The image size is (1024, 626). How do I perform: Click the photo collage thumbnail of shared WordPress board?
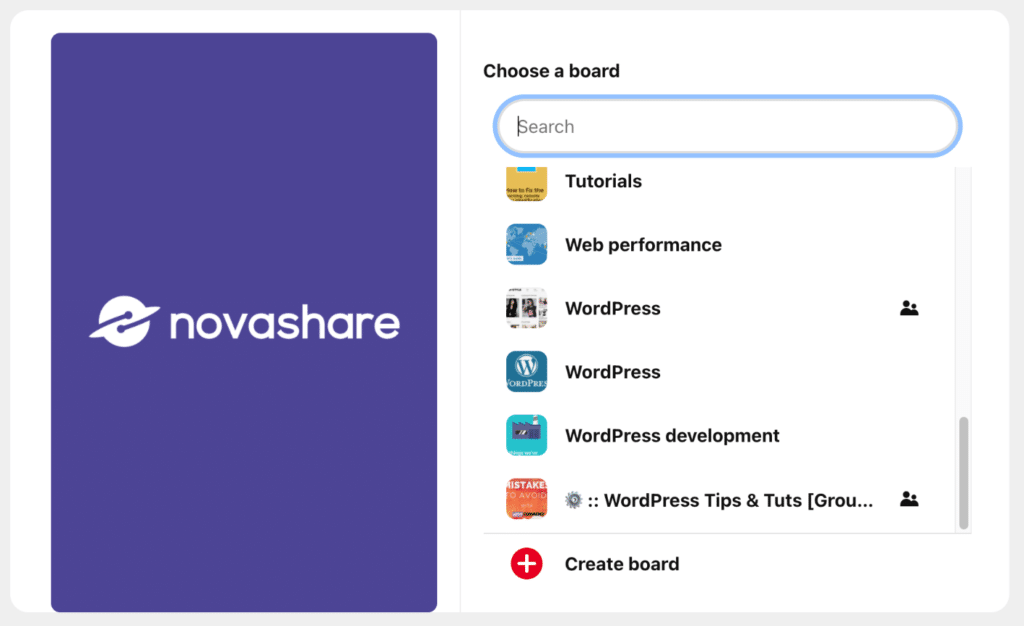[526, 308]
